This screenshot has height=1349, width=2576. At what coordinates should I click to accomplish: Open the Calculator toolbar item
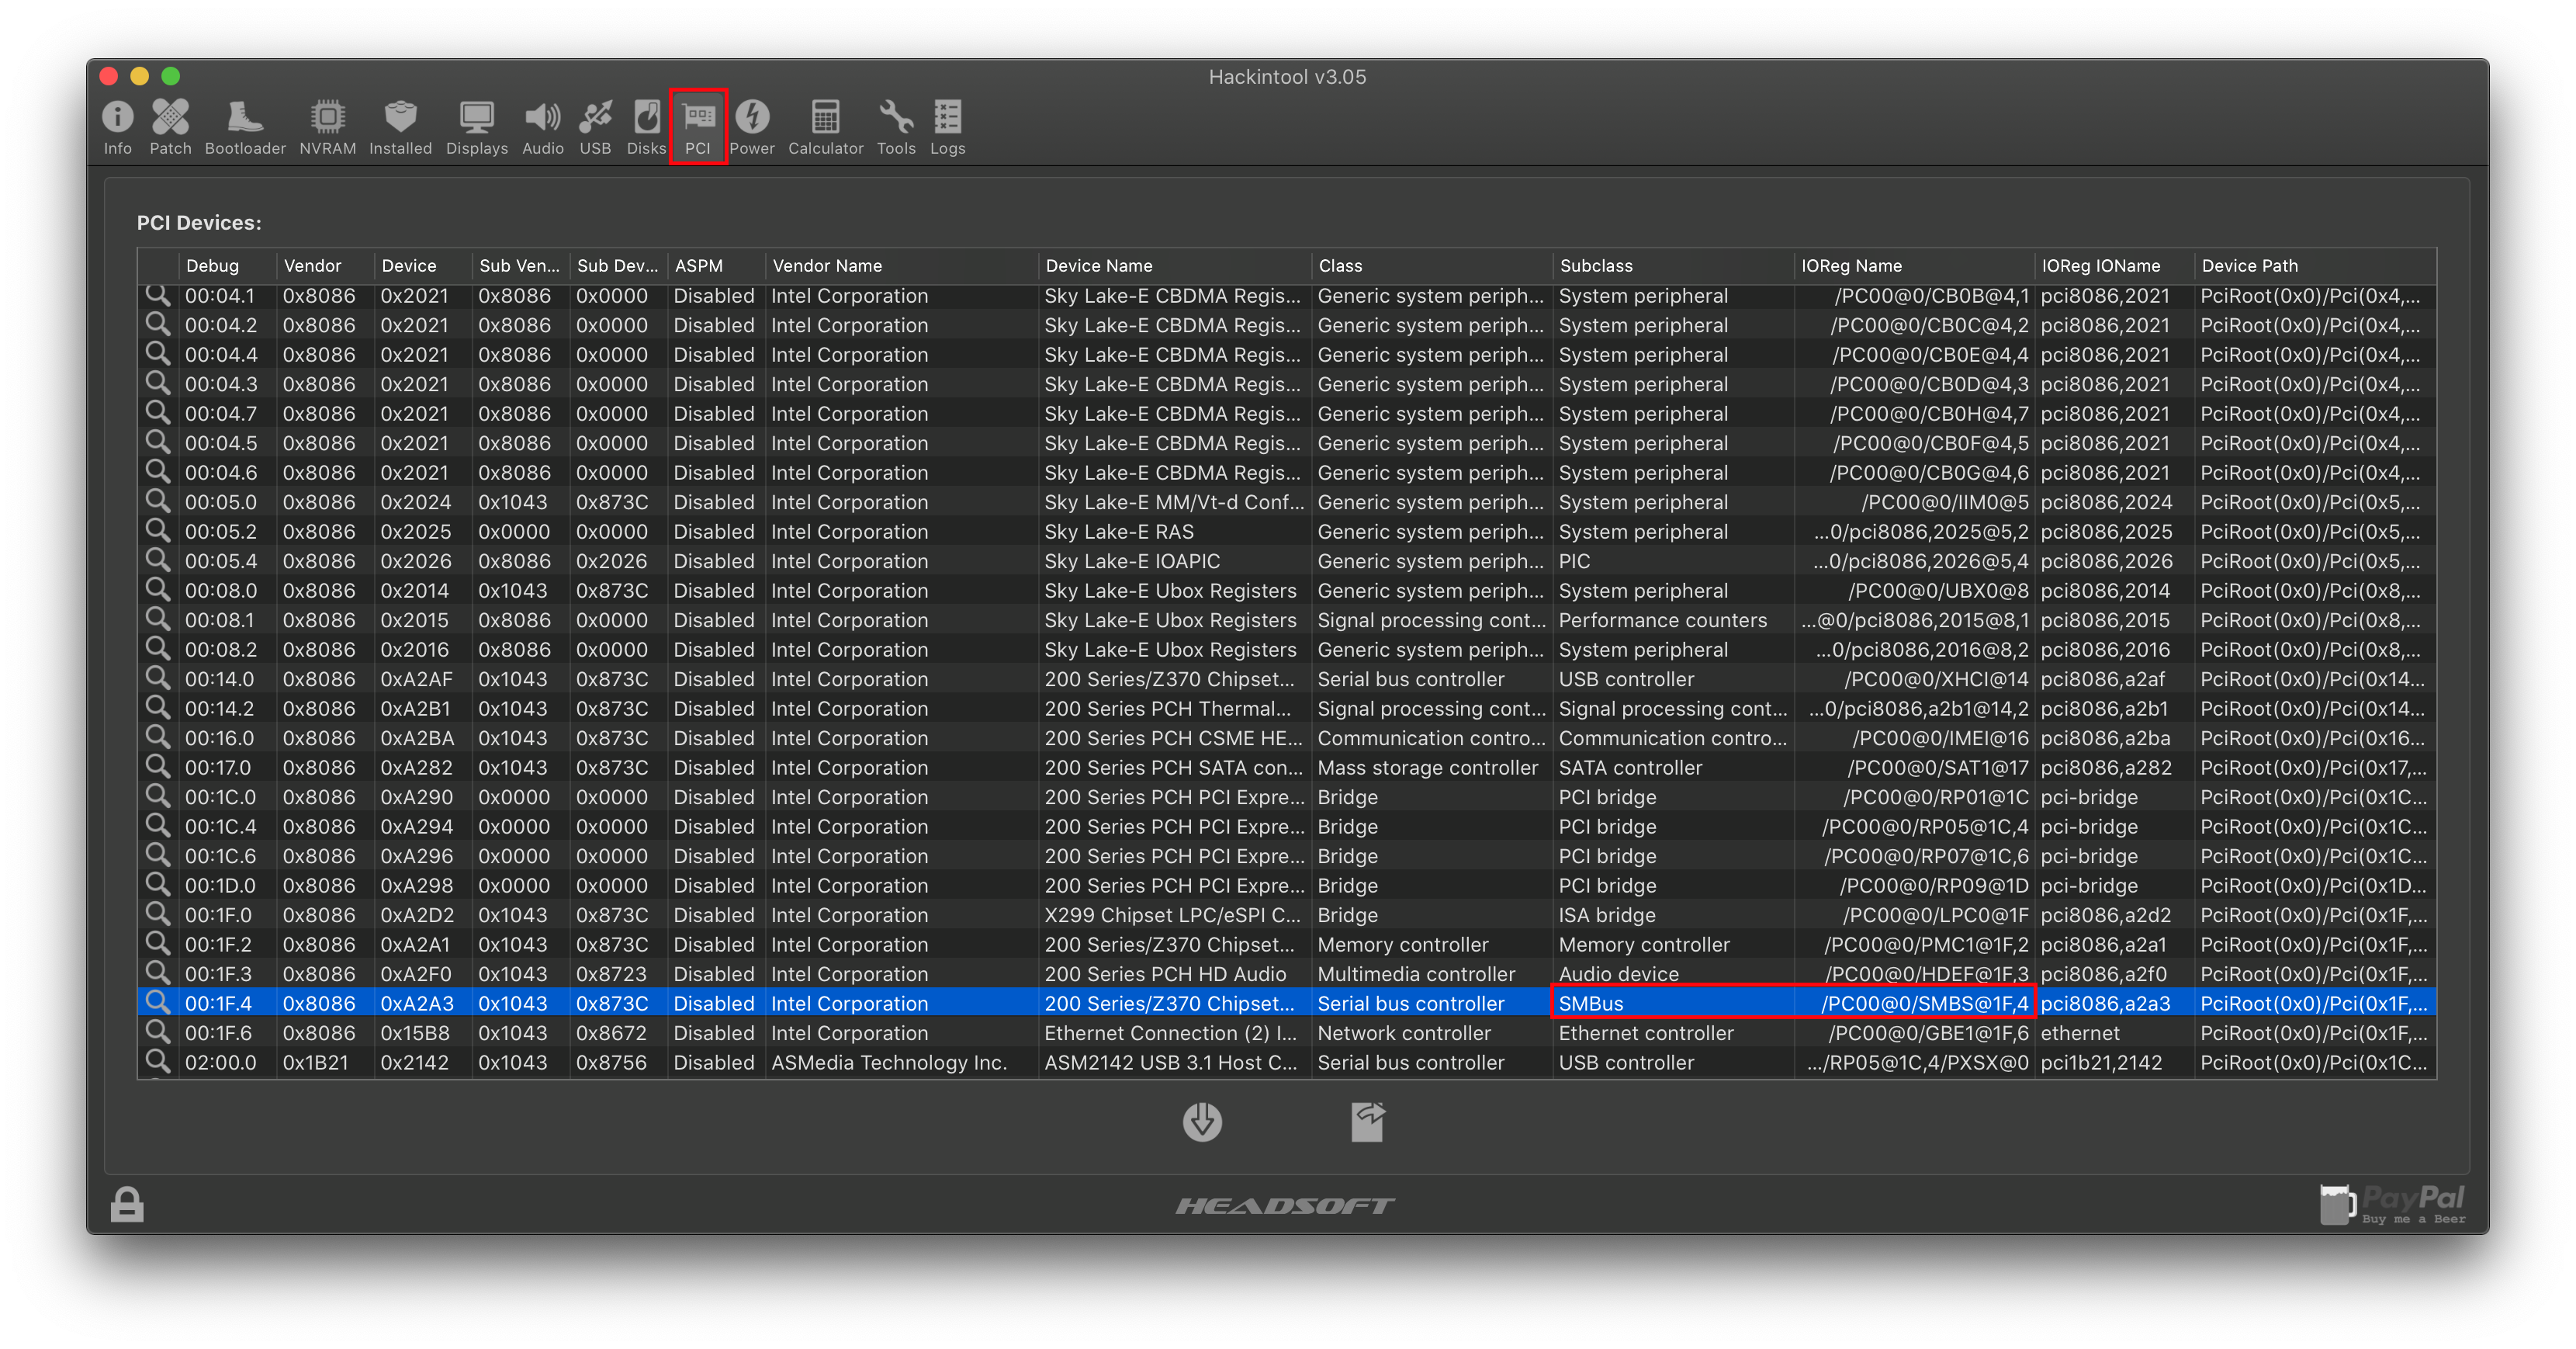(x=825, y=127)
